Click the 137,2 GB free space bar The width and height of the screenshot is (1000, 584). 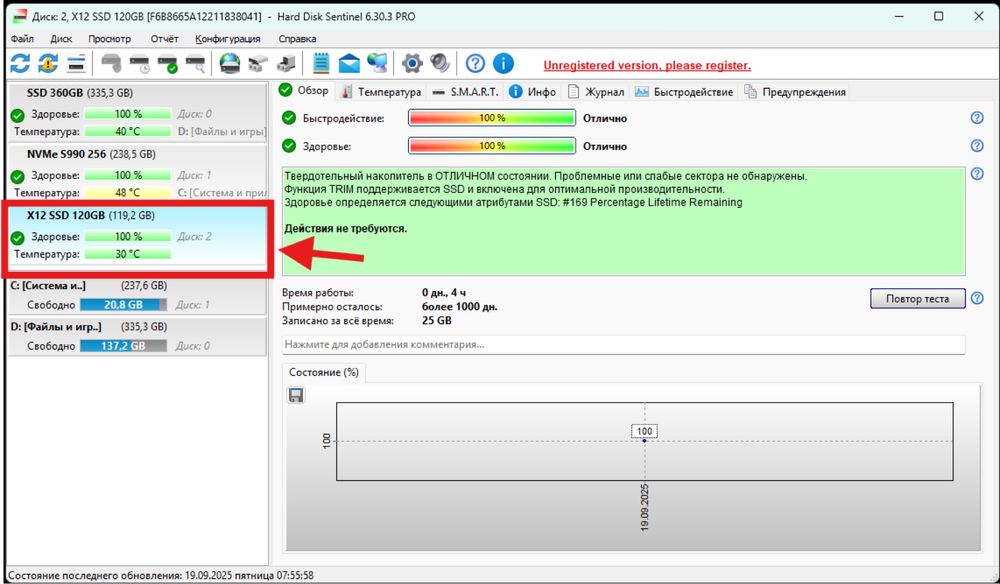[124, 346]
